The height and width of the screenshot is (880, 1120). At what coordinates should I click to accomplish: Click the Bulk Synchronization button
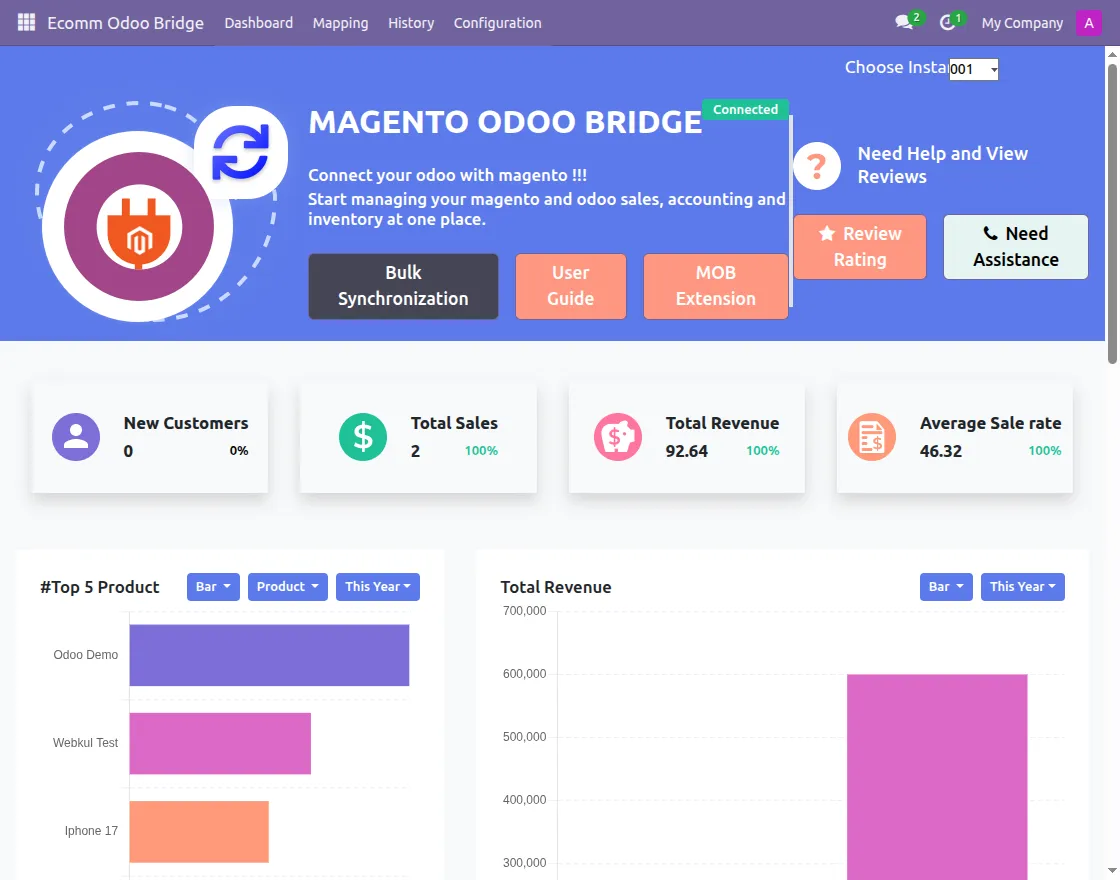point(404,286)
